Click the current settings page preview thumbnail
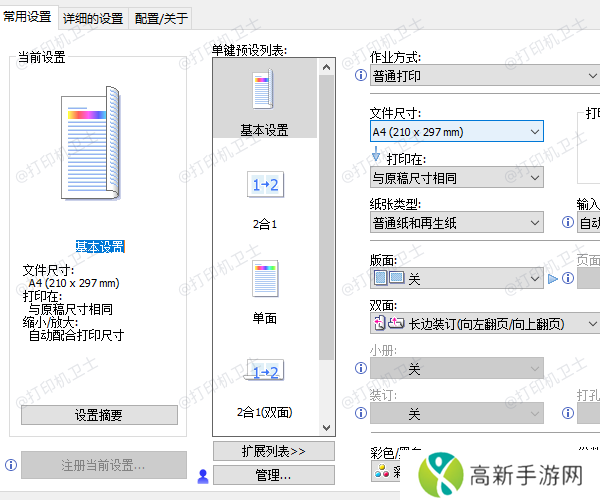The height and width of the screenshot is (500, 600). pyautogui.click(x=91, y=143)
